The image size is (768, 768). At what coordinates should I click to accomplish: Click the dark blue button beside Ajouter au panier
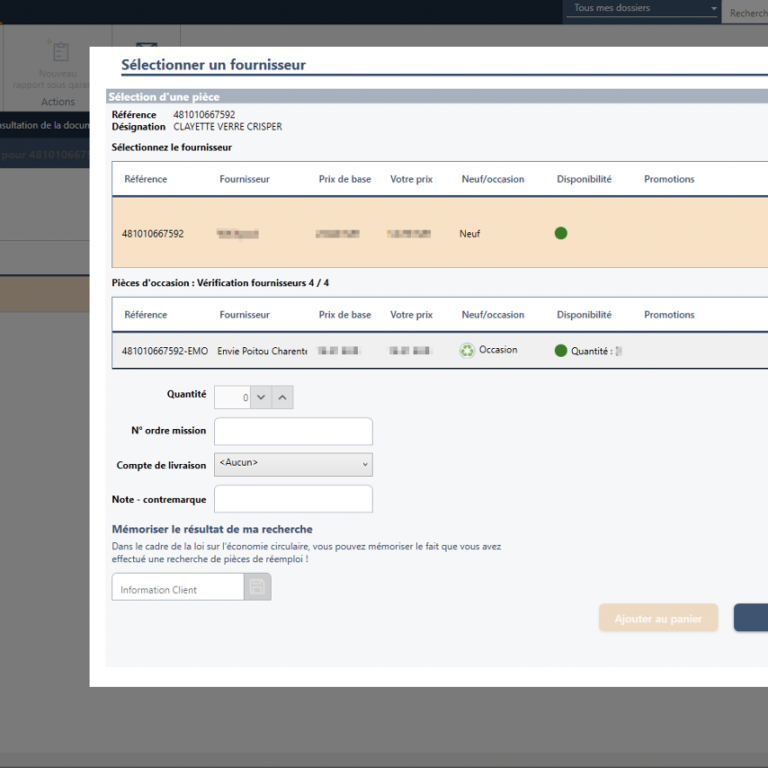(x=750, y=618)
